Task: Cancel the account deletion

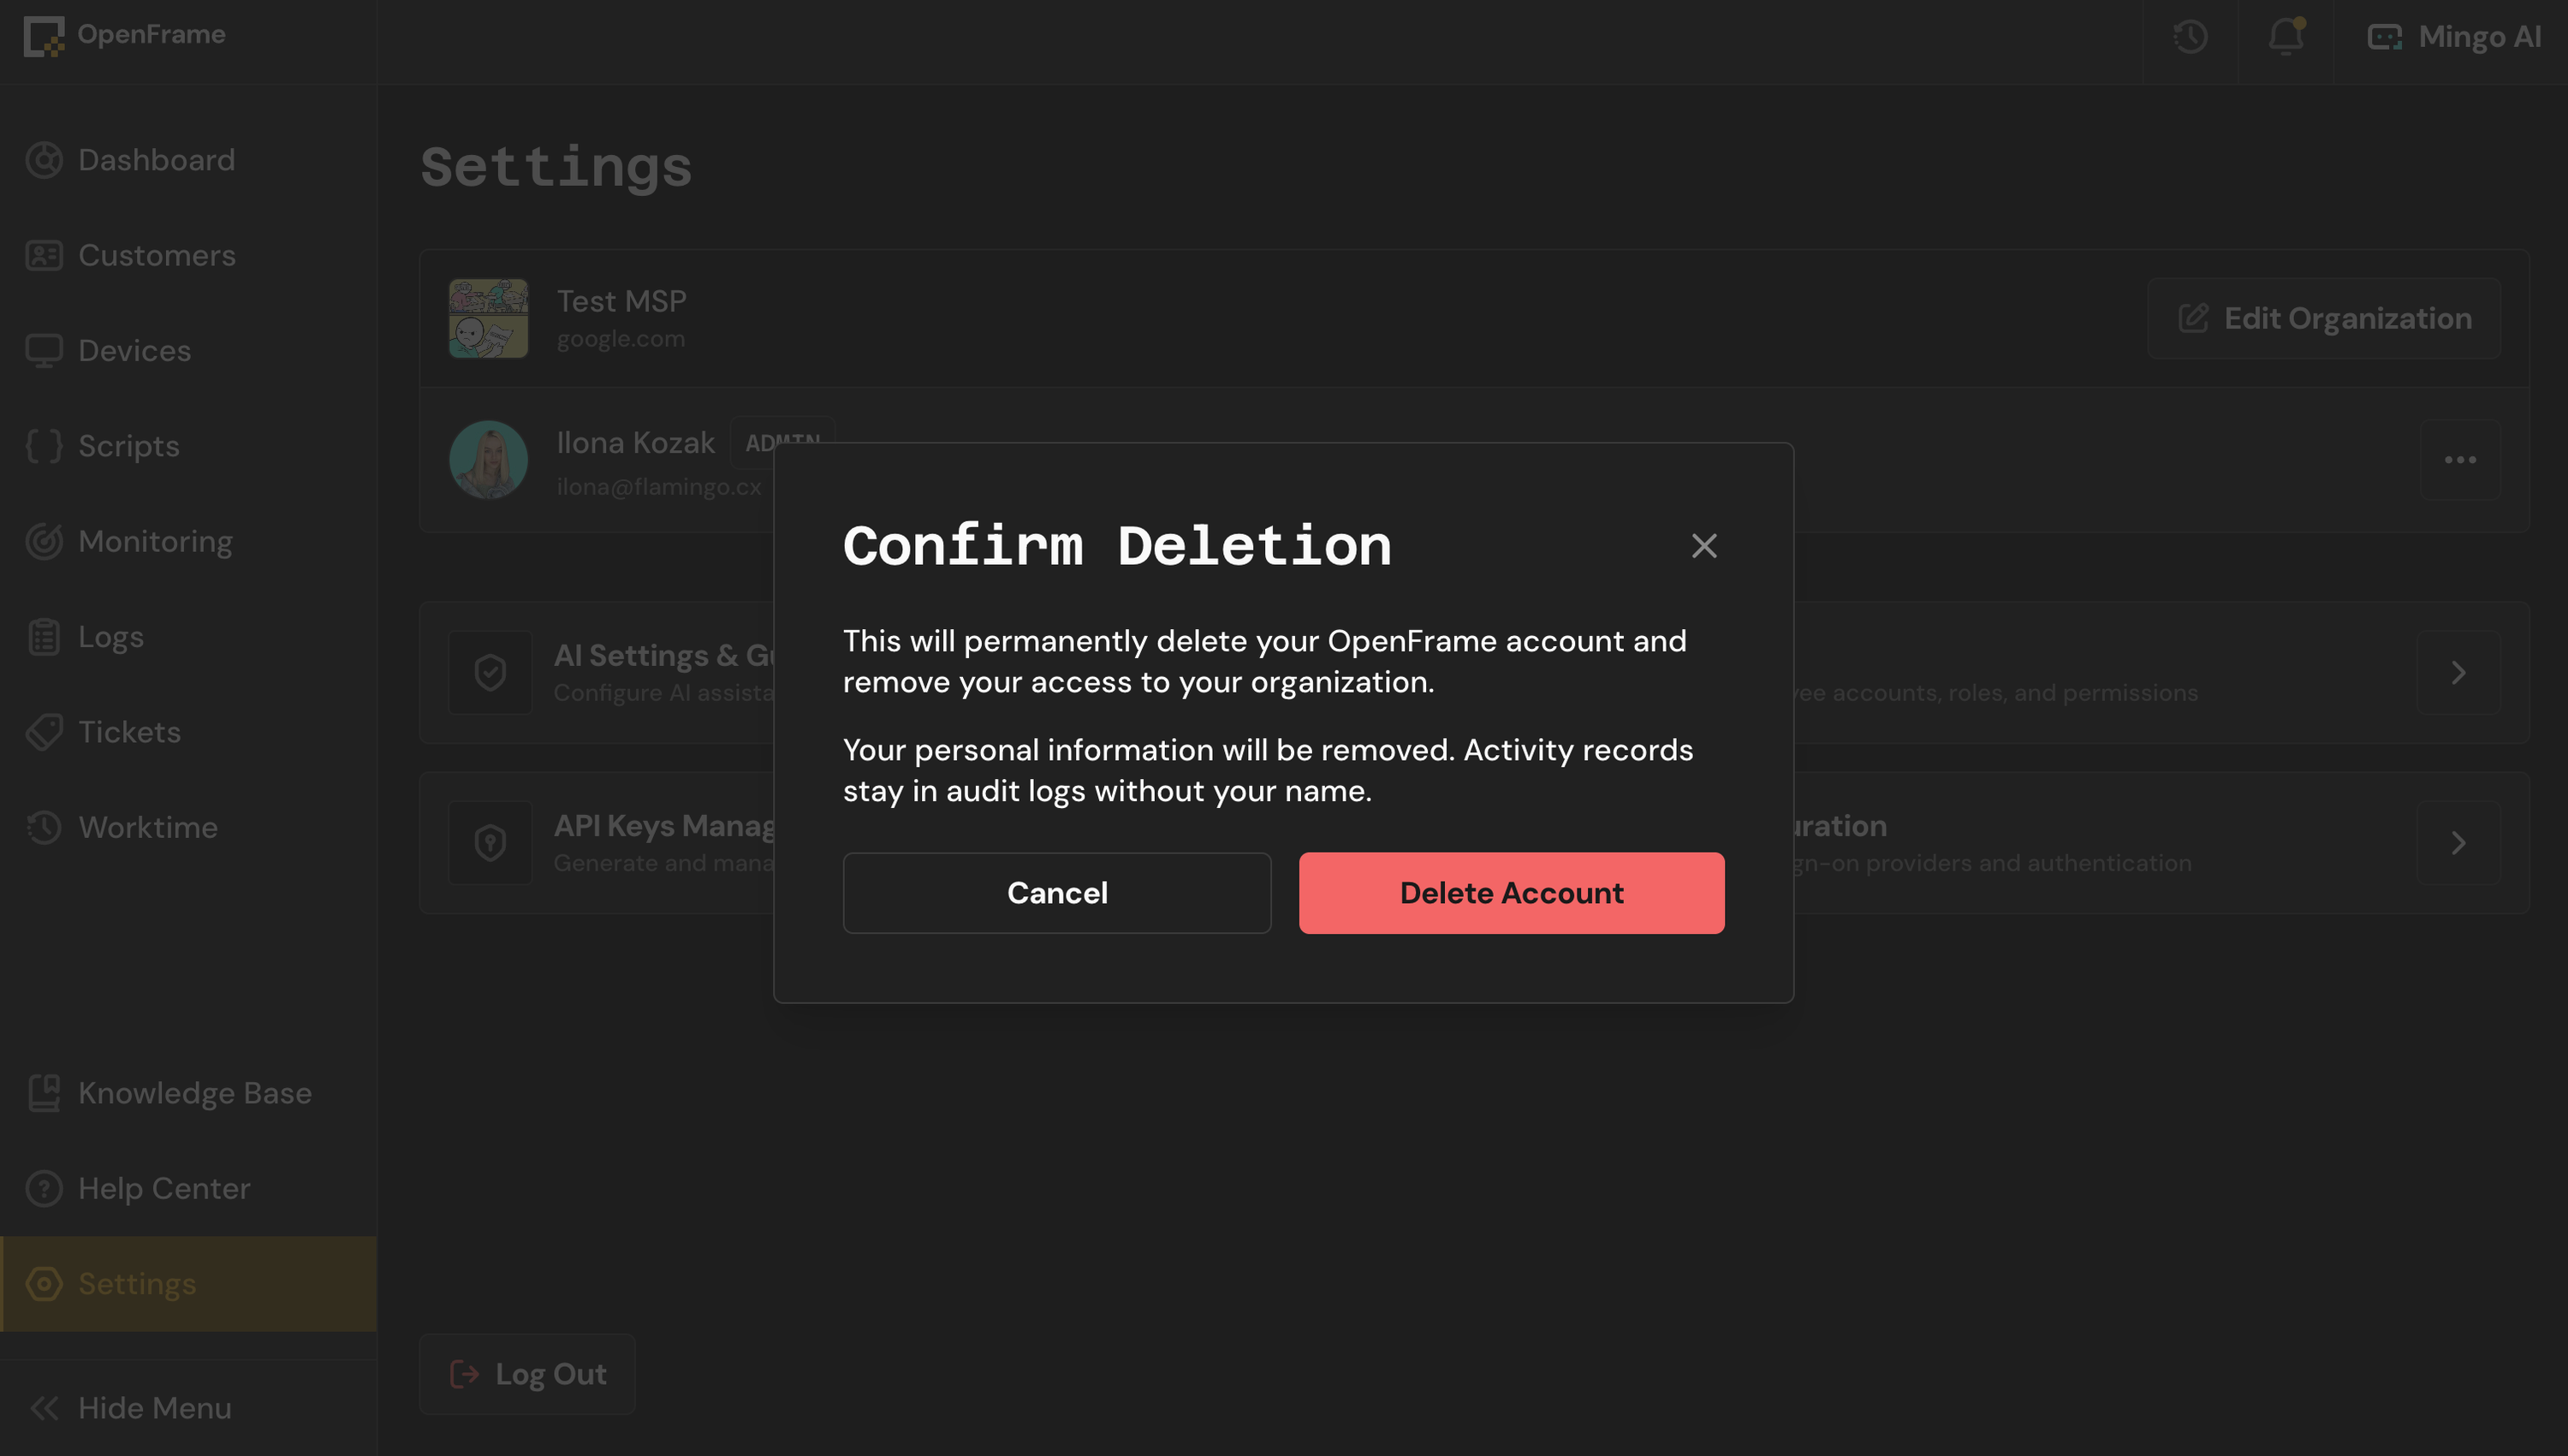Action: click(1057, 893)
